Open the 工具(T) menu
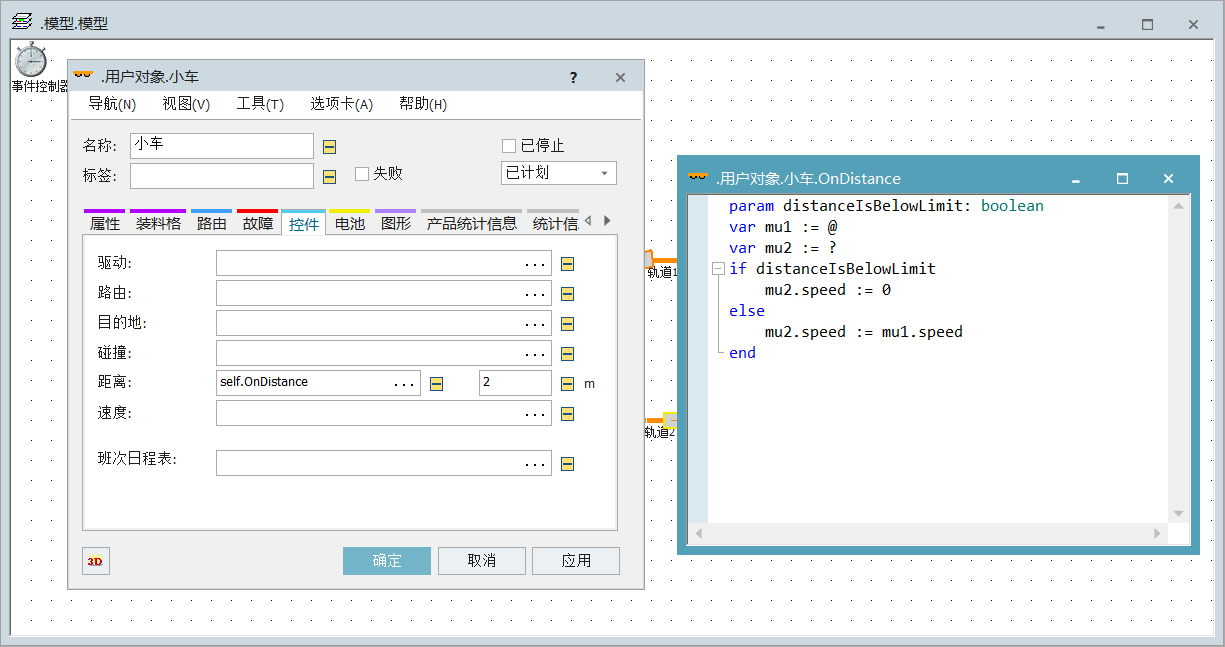Image resolution: width=1225 pixels, height=647 pixels. coord(260,104)
